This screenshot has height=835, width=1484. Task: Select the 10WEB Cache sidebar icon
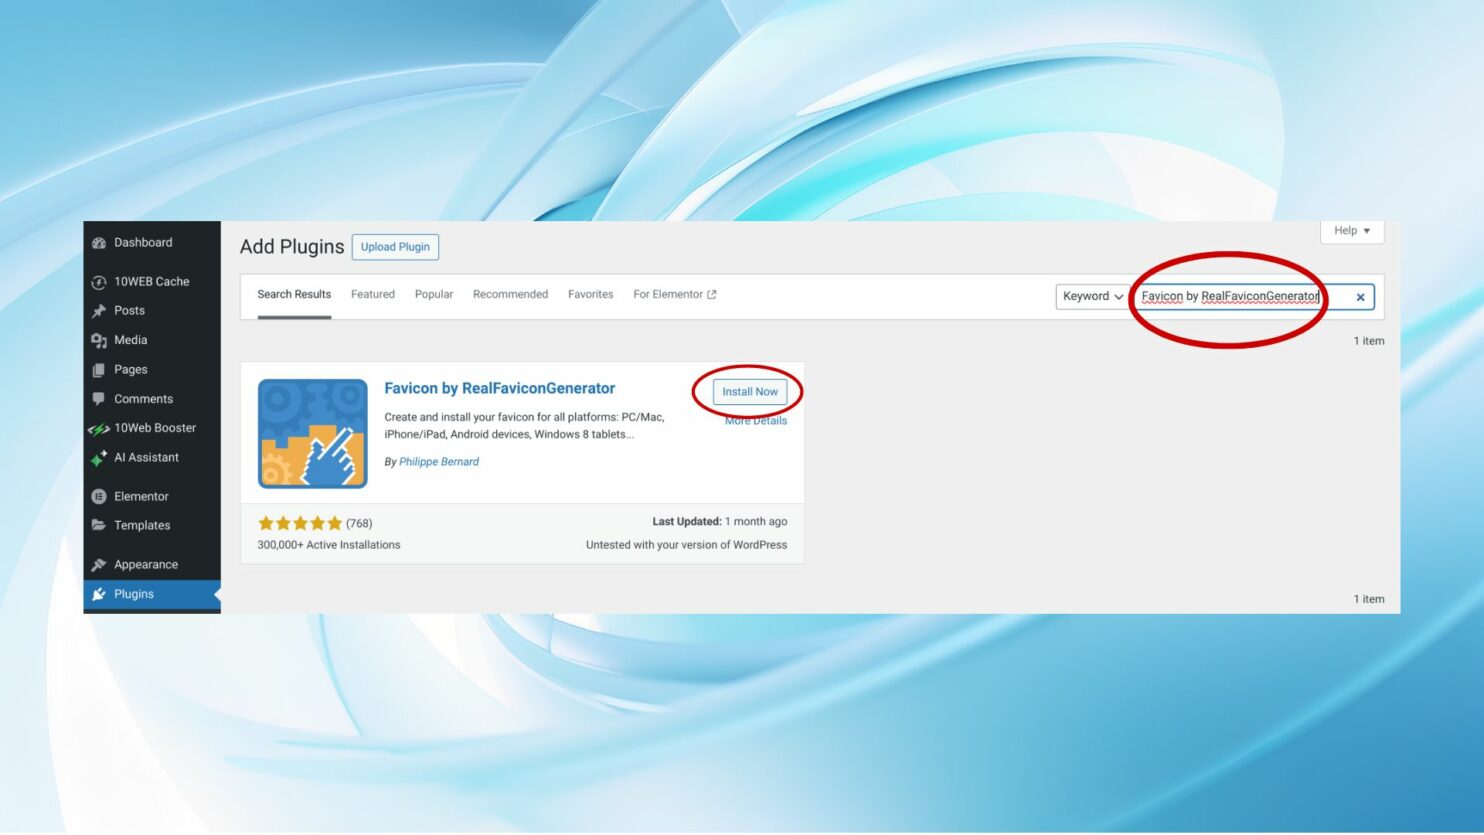click(99, 281)
